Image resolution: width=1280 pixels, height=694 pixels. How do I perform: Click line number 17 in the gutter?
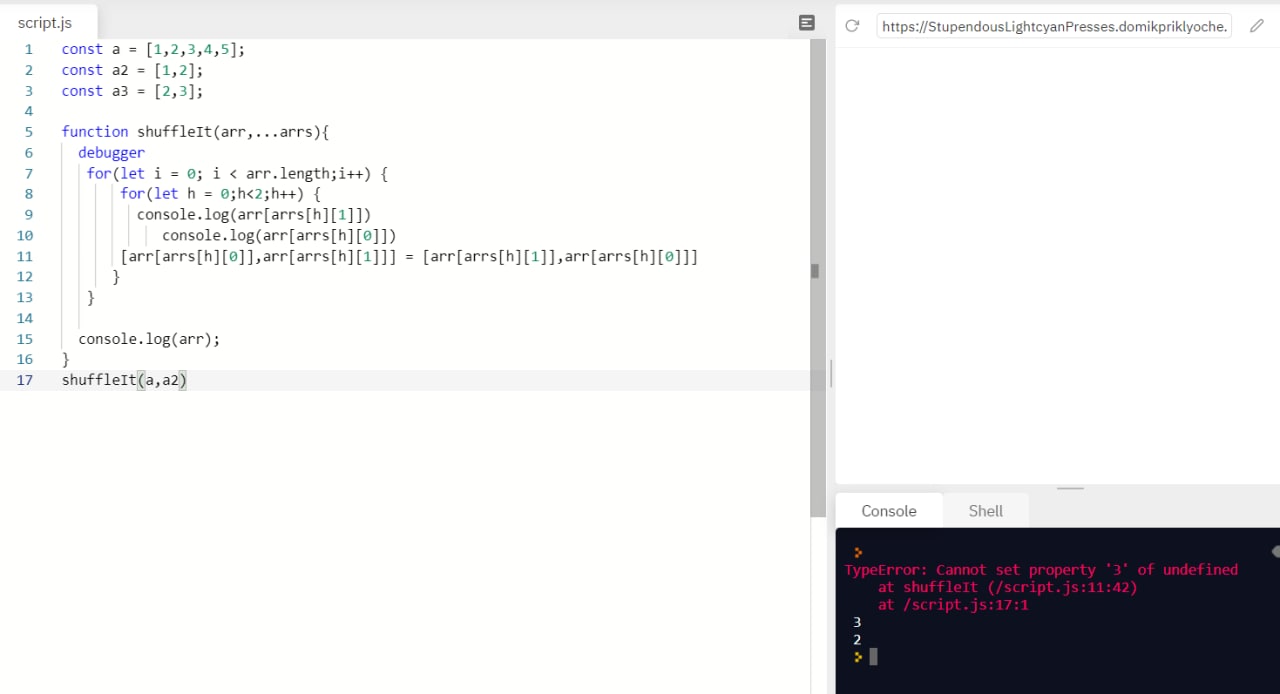tap(25, 380)
